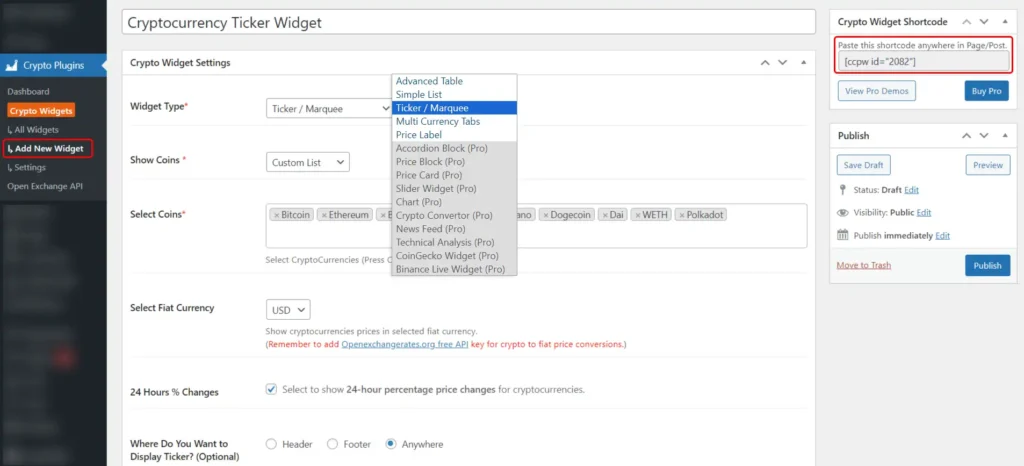Move Crypto Widget Settings panel down
Image resolution: width=1024 pixels, height=466 pixels.
click(x=783, y=63)
